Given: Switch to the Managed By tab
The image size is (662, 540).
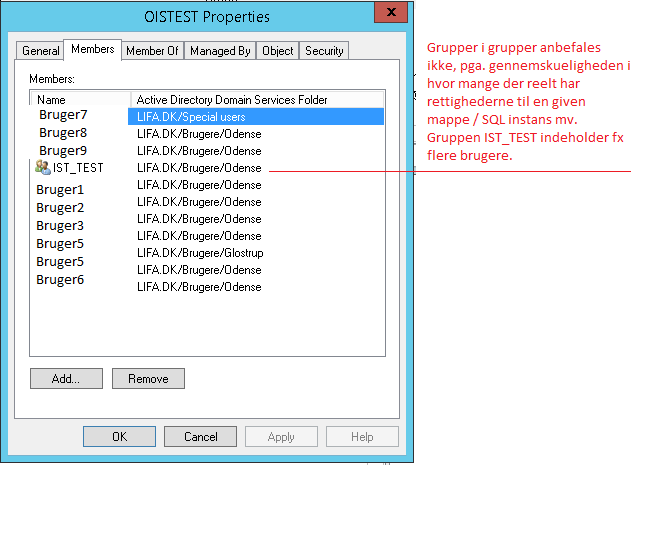Looking at the screenshot, I should click(220, 51).
